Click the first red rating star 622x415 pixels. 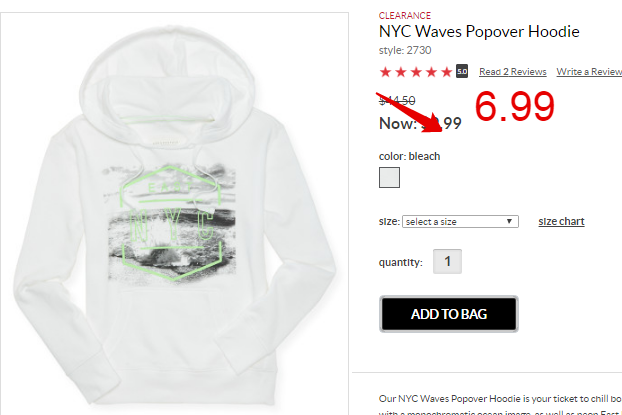click(x=385, y=72)
